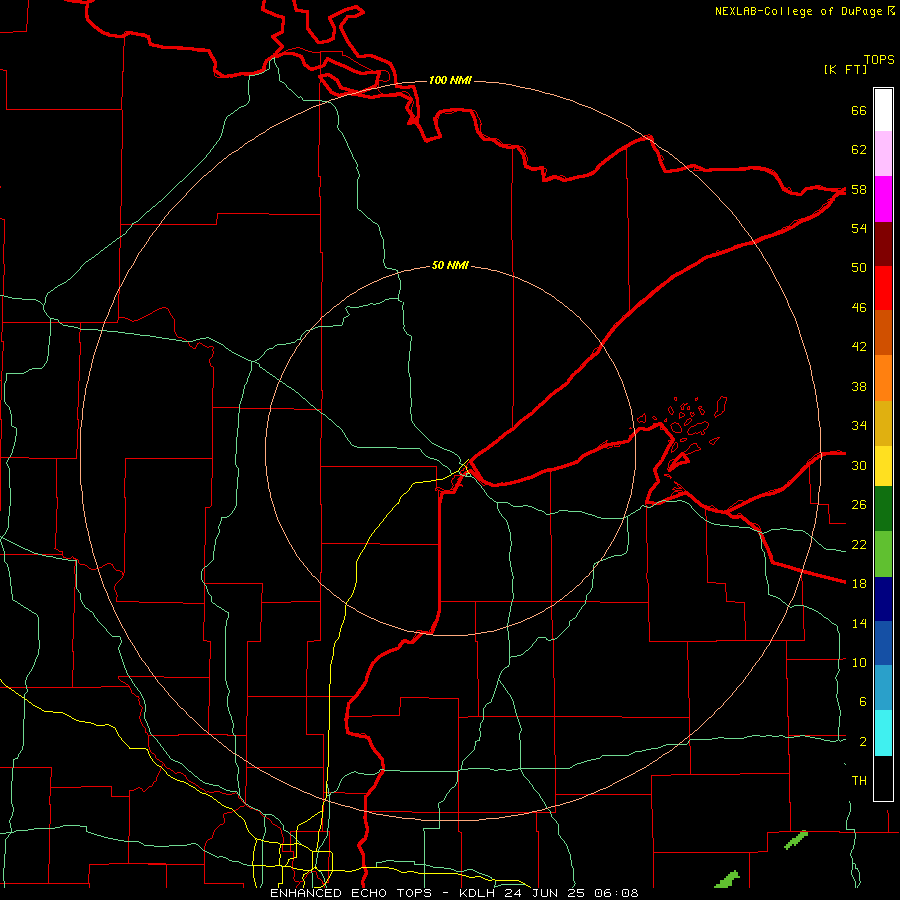900x900 pixels.
Task: Click the light green 26 kft swatch
Action: [883, 554]
